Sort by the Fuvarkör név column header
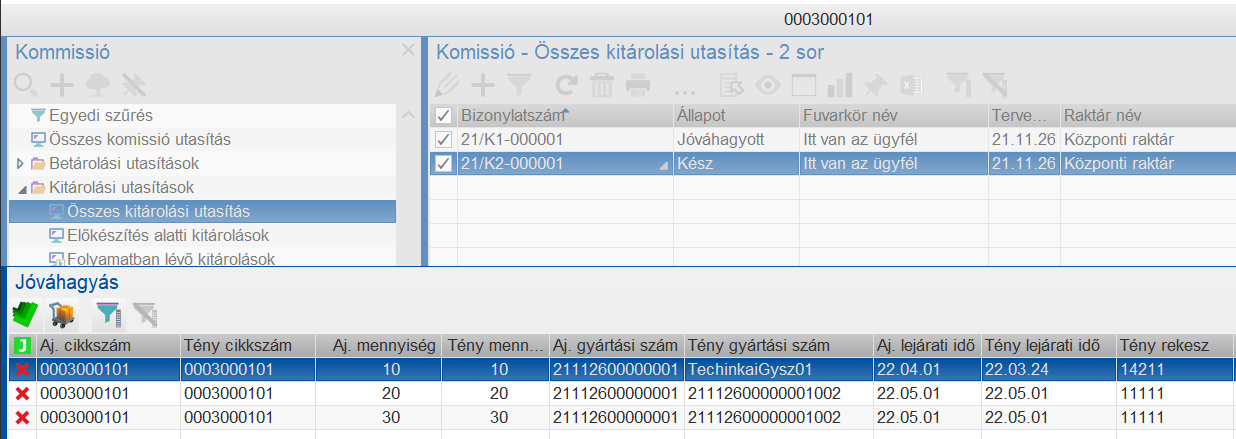This screenshot has height=439, width=1236. pos(892,114)
